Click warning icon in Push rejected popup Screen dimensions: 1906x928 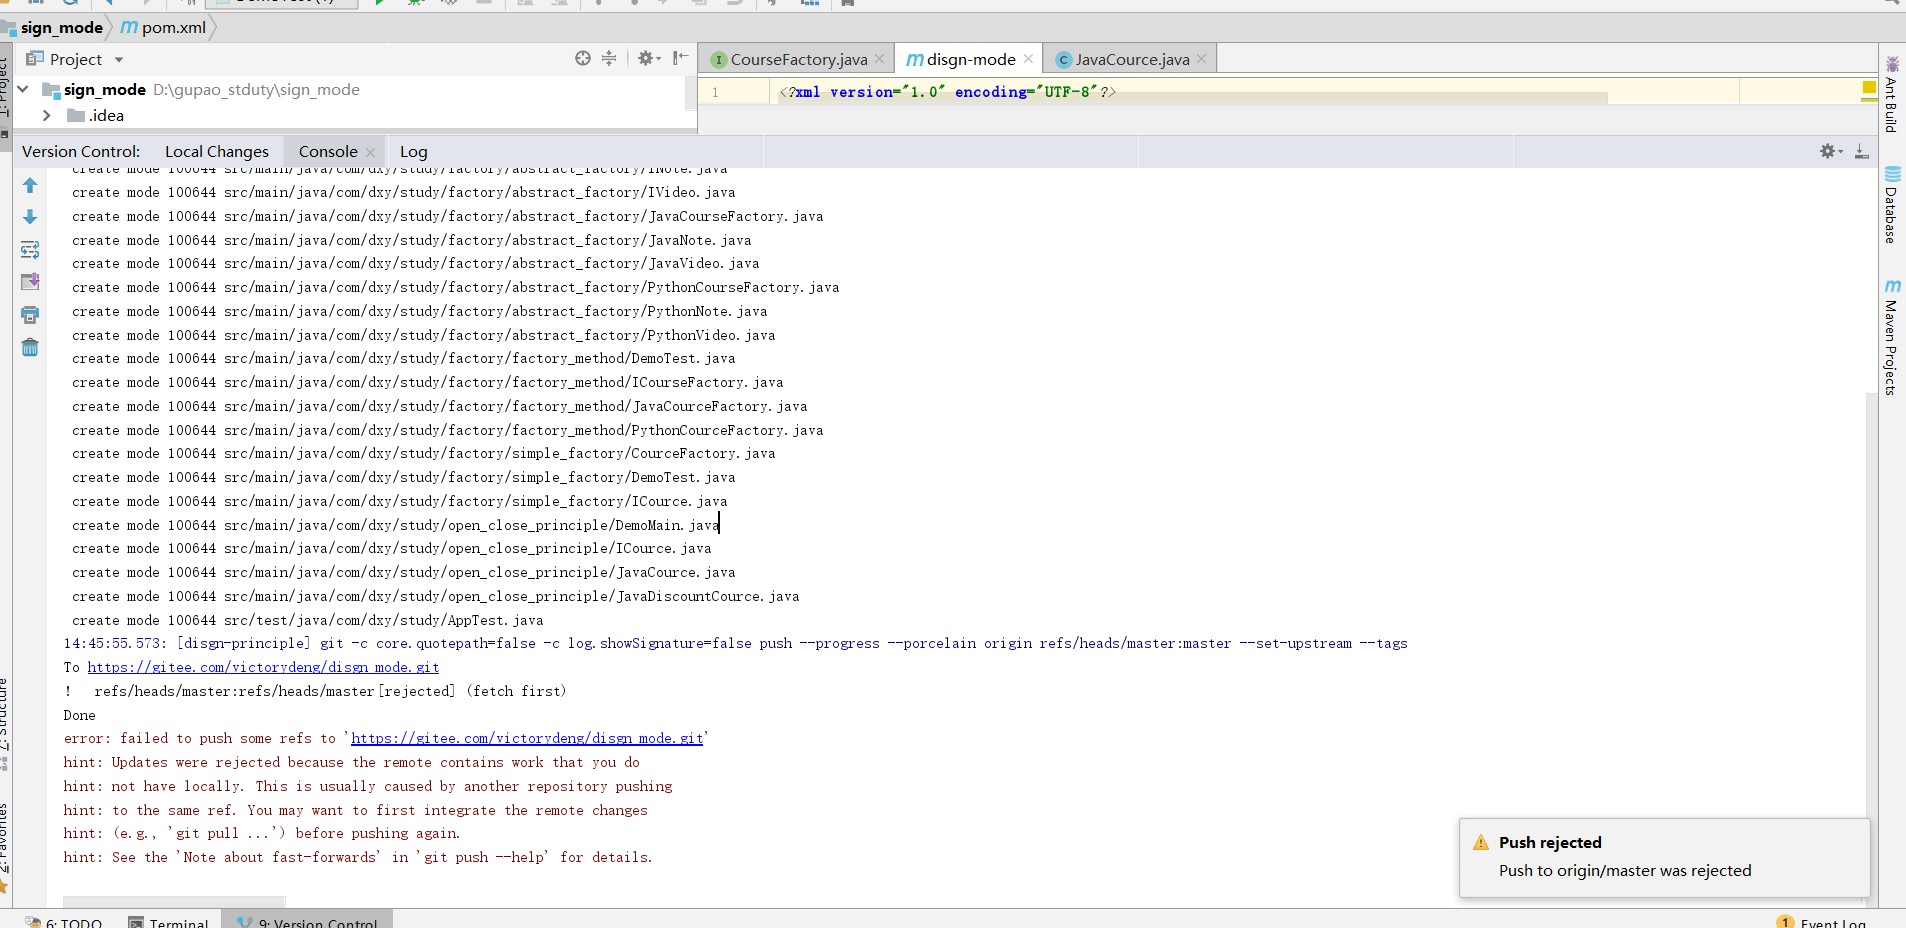click(x=1481, y=843)
